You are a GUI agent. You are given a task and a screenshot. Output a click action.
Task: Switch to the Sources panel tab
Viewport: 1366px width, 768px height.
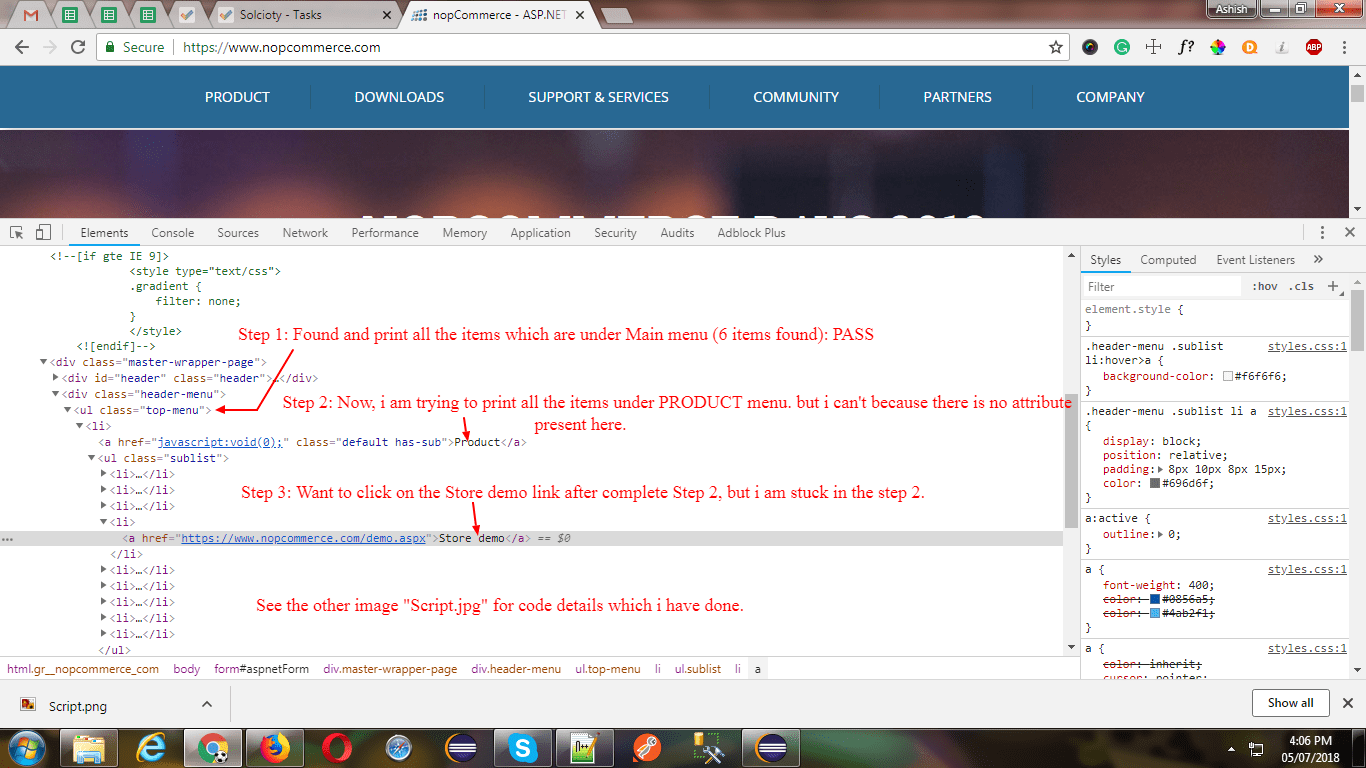[x=238, y=233]
